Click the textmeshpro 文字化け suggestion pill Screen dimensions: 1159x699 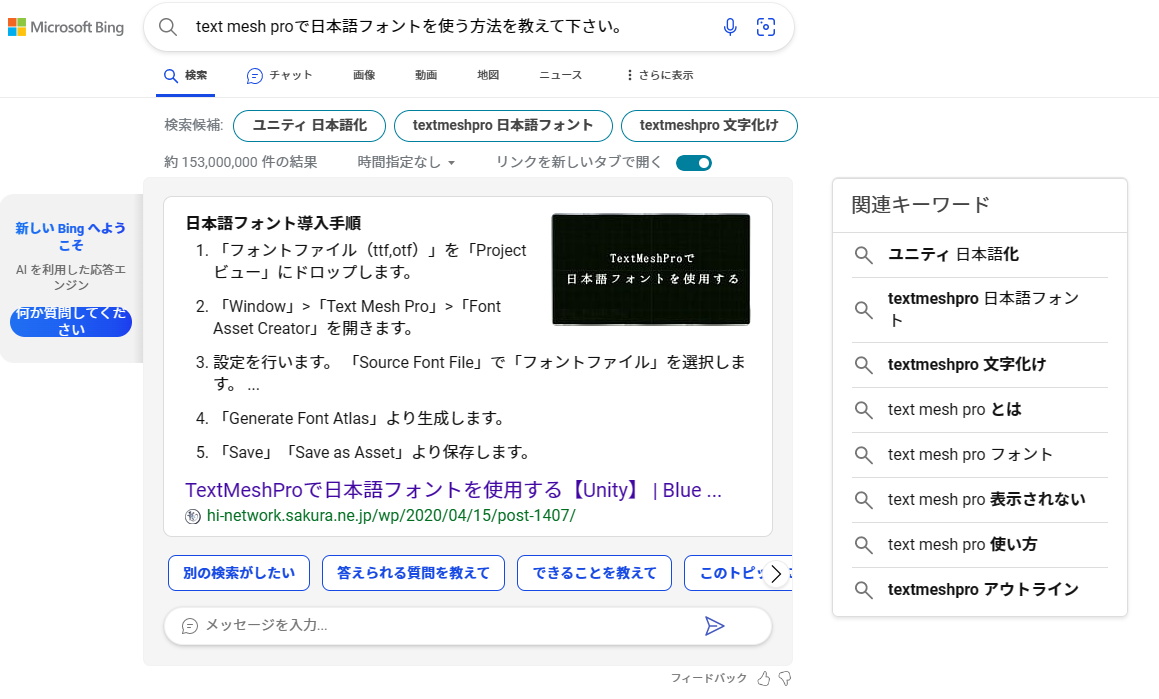[x=709, y=126]
